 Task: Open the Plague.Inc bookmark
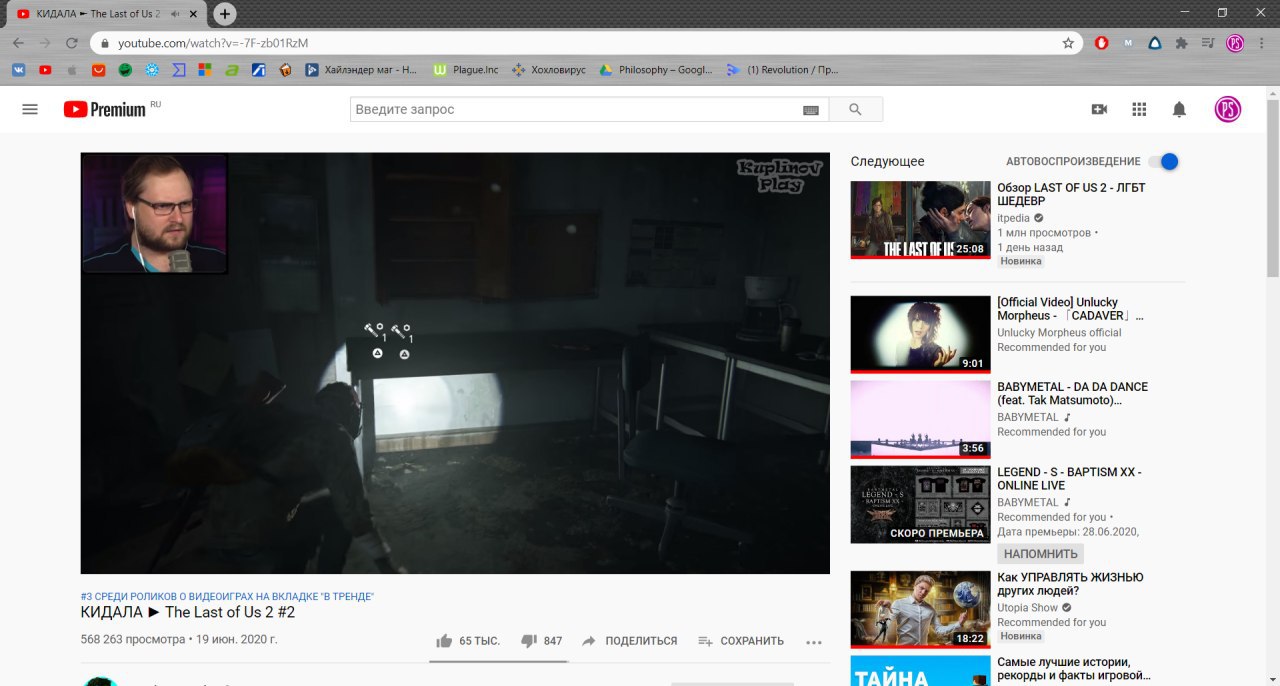pos(465,70)
